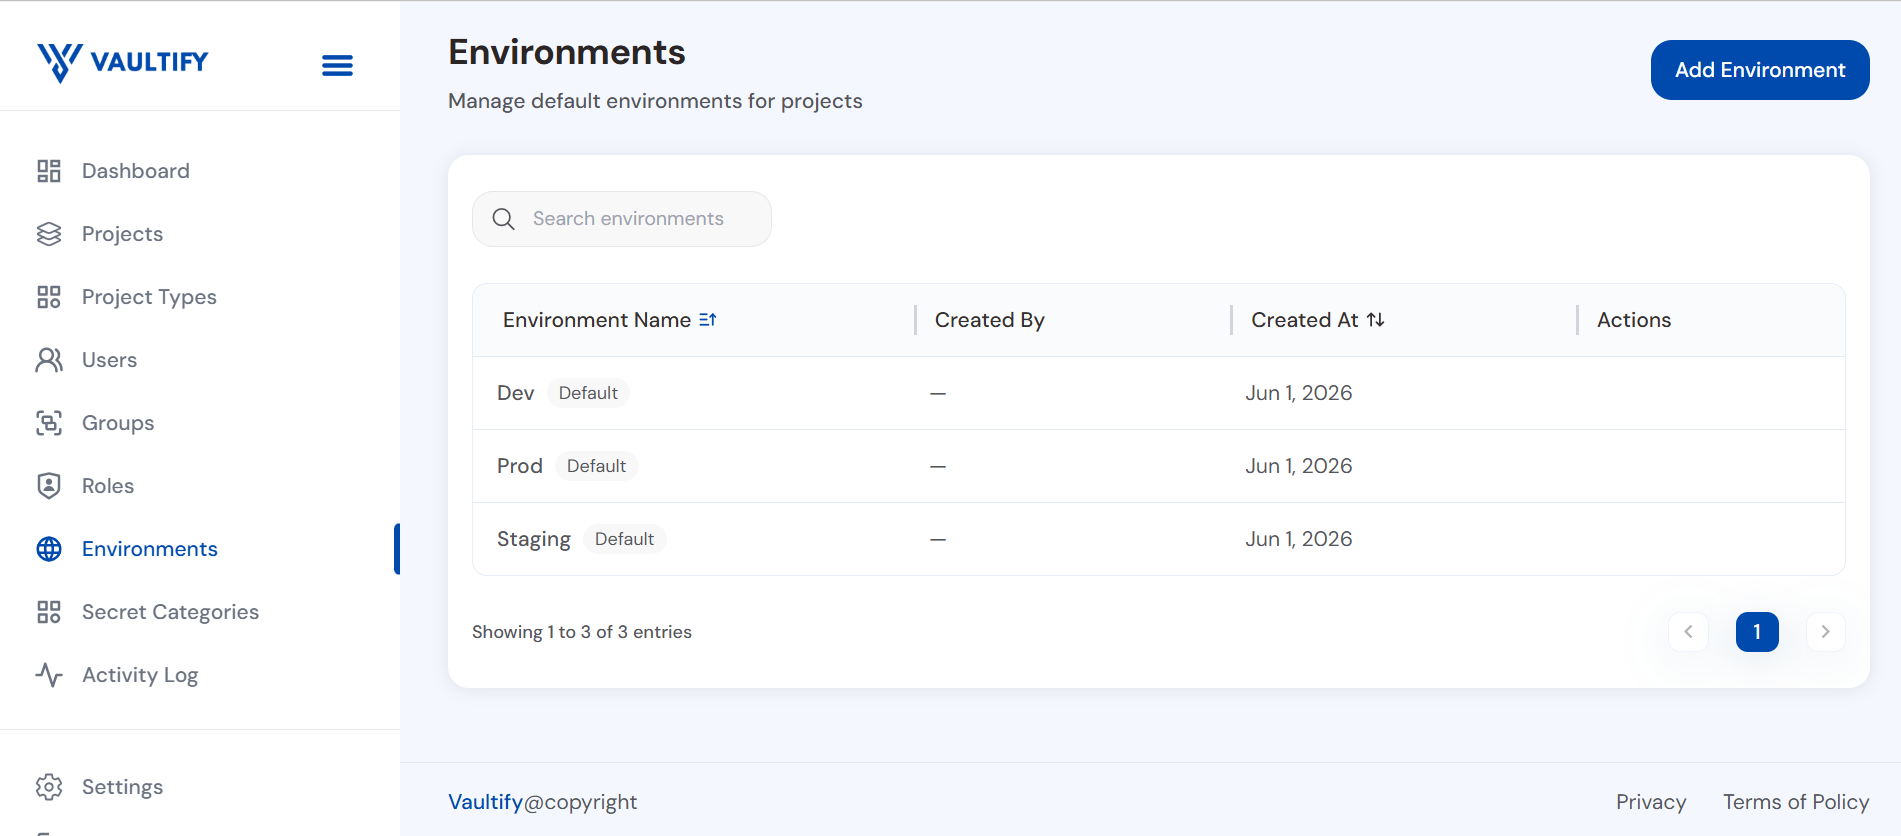
Task: Click Default badge on Staging row
Action: (x=624, y=539)
